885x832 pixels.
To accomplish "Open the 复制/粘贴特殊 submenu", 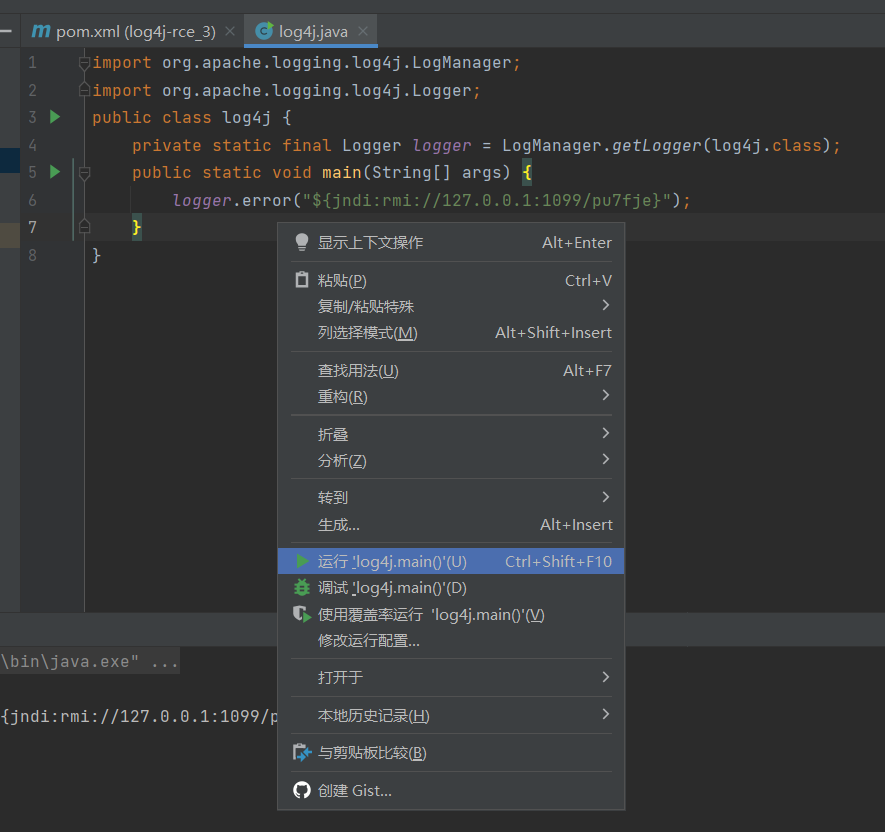I will (x=451, y=306).
